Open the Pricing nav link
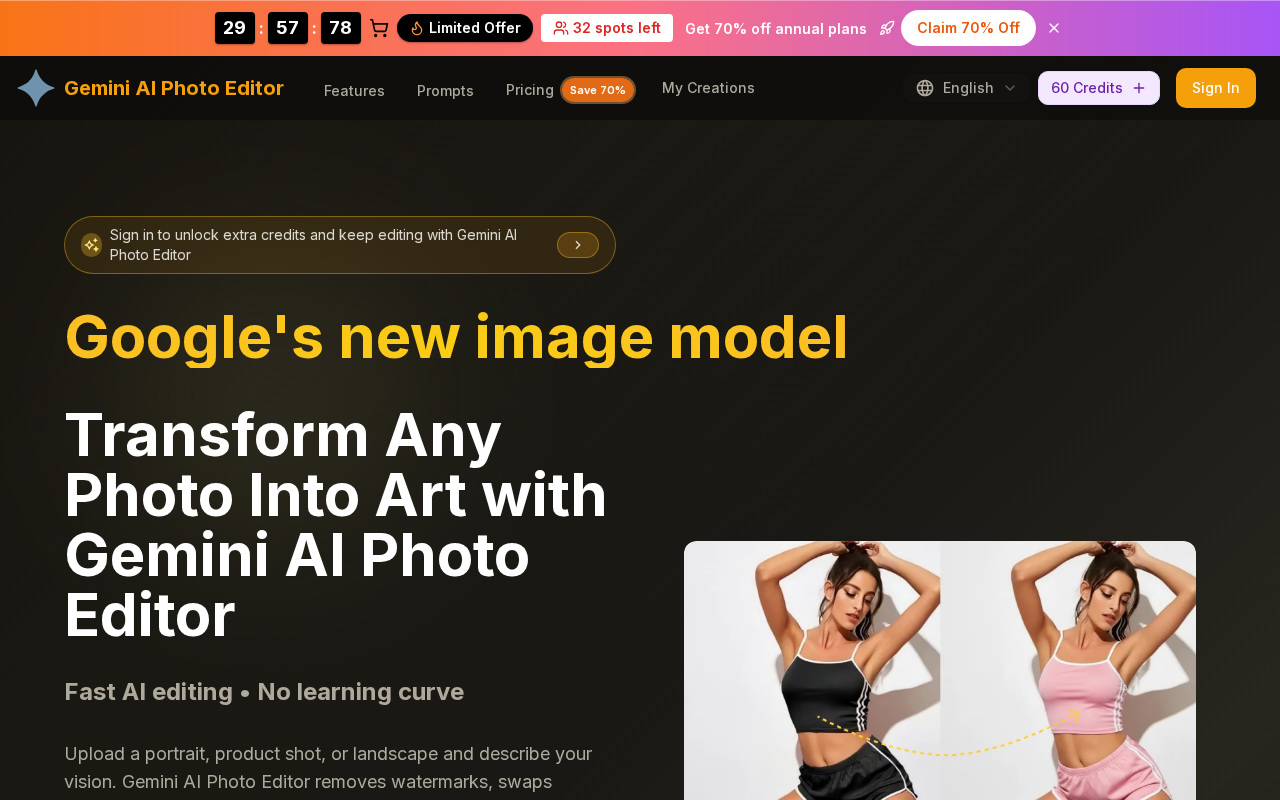This screenshot has height=800, width=1280. (530, 90)
